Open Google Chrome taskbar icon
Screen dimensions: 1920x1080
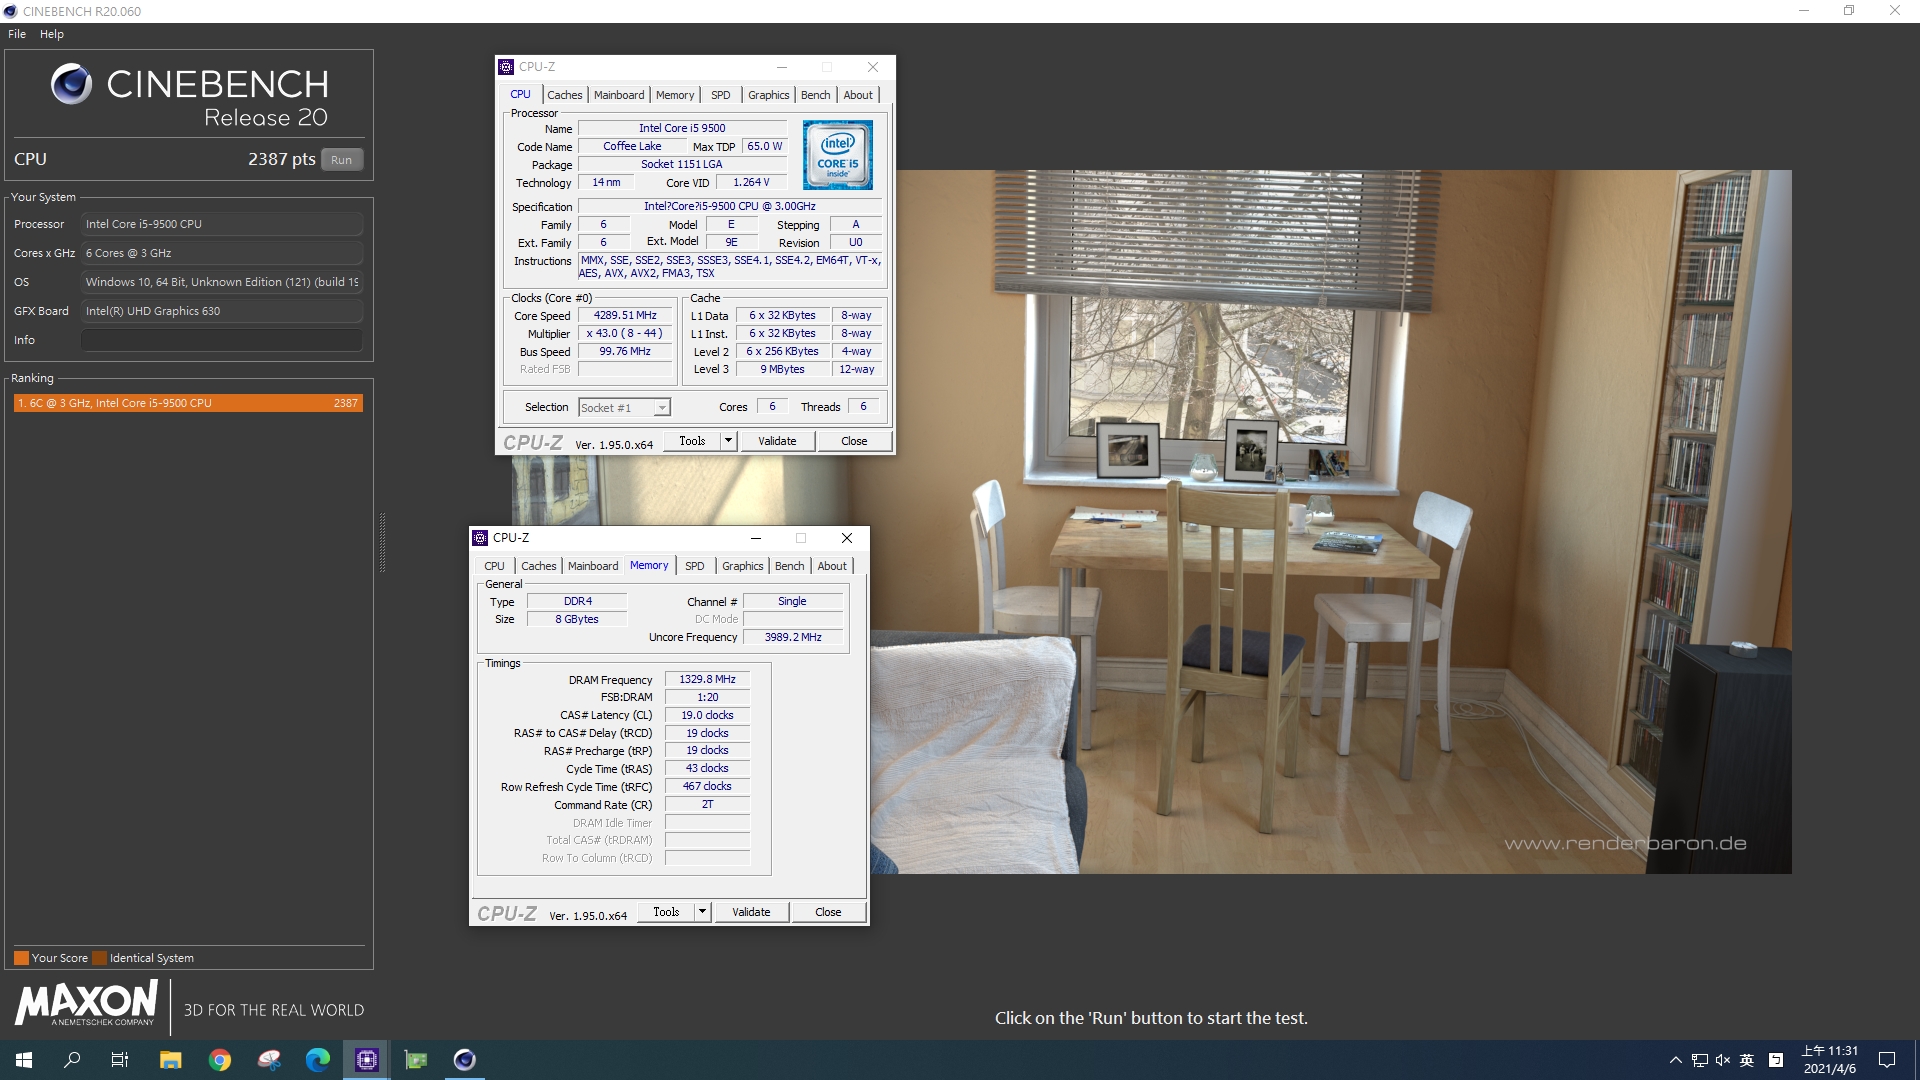click(220, 1060)
